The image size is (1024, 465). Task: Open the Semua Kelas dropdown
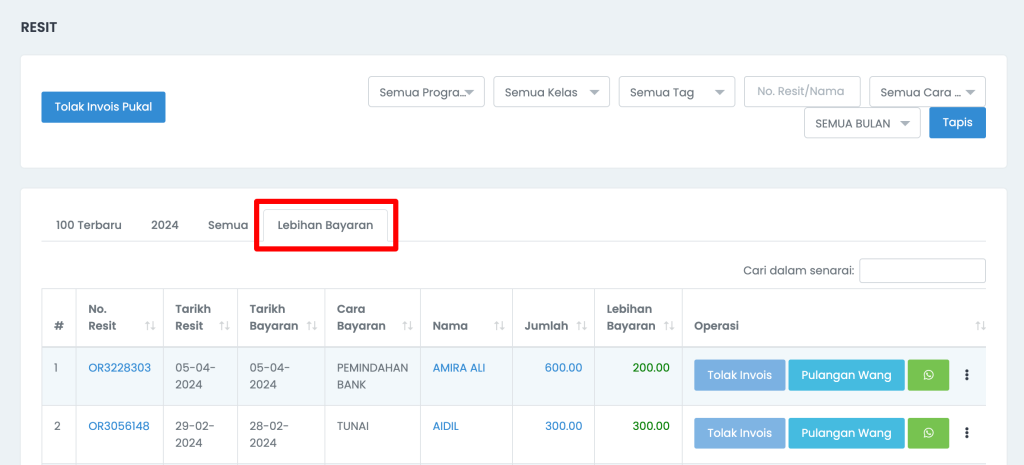click(551, 92)
